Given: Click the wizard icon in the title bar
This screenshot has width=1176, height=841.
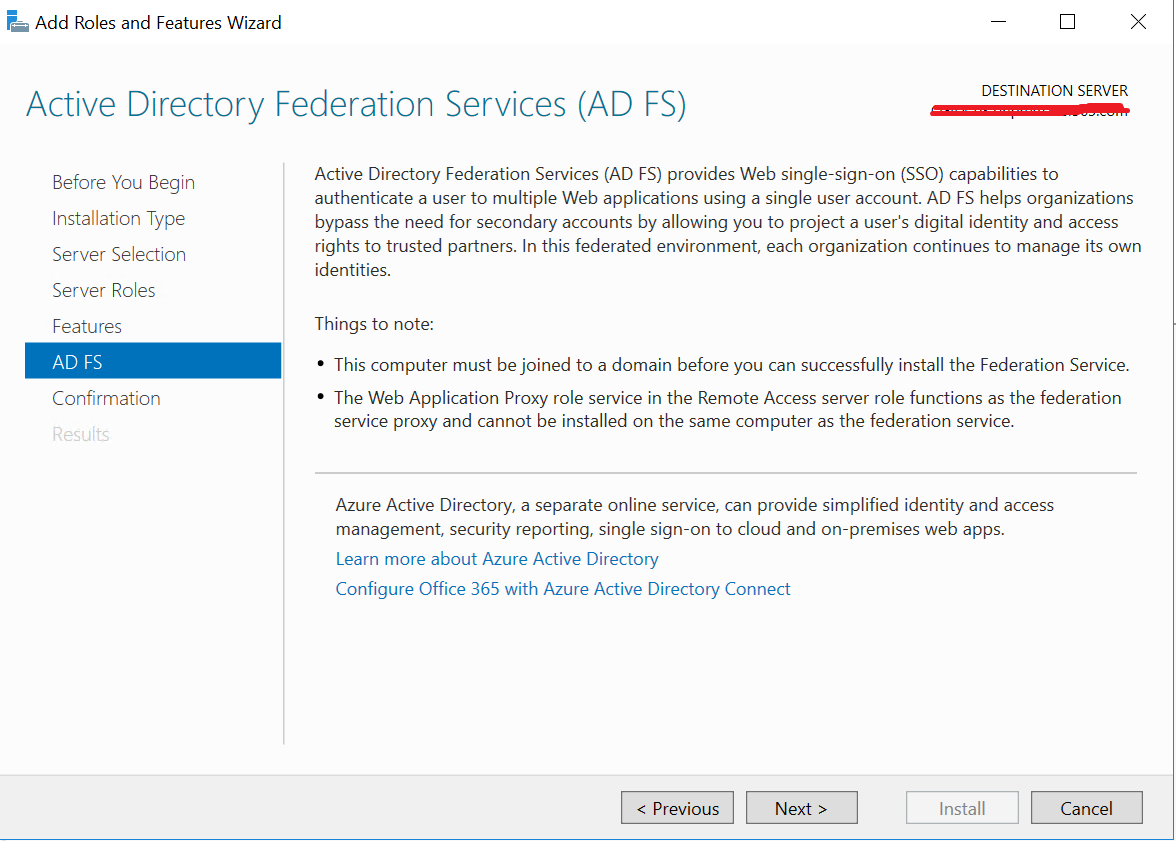Looking at the screenshot, I should click(x=18, y=22).
